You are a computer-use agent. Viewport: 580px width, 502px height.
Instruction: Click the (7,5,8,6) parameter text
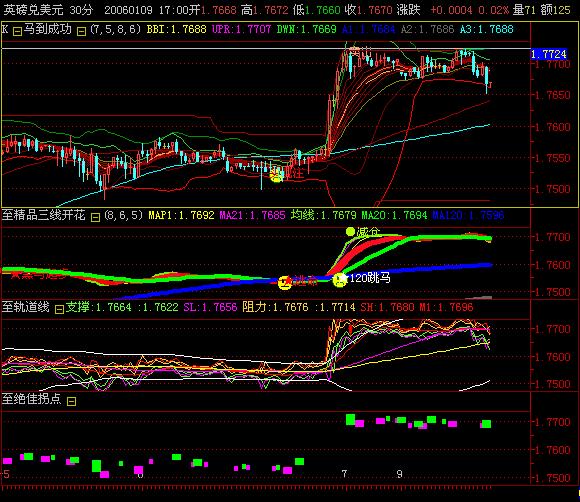point(115,29)
